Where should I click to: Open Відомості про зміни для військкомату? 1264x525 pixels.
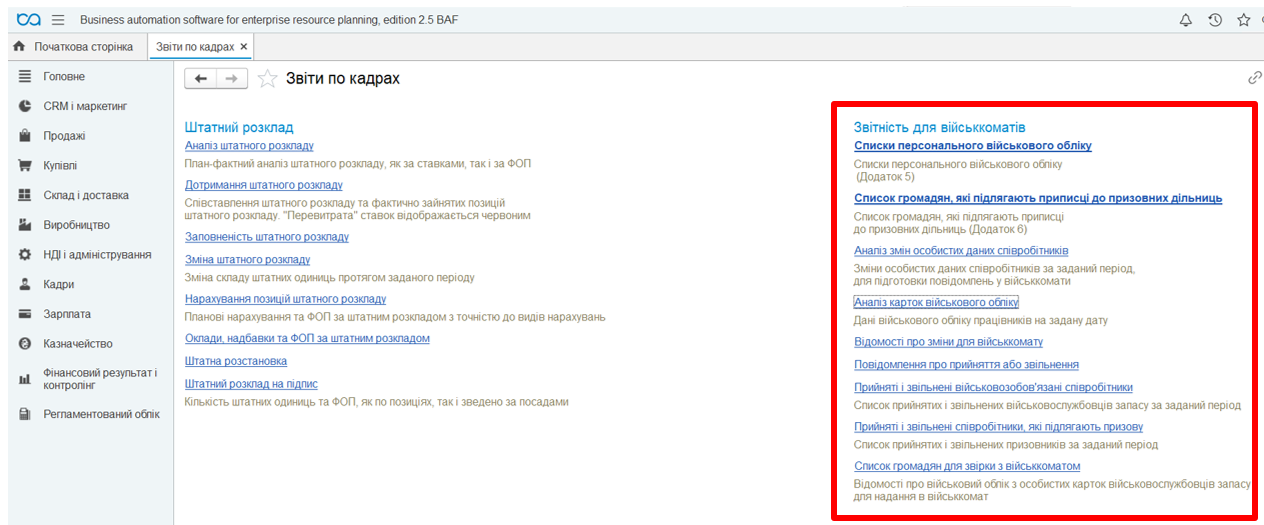[948, 342]
